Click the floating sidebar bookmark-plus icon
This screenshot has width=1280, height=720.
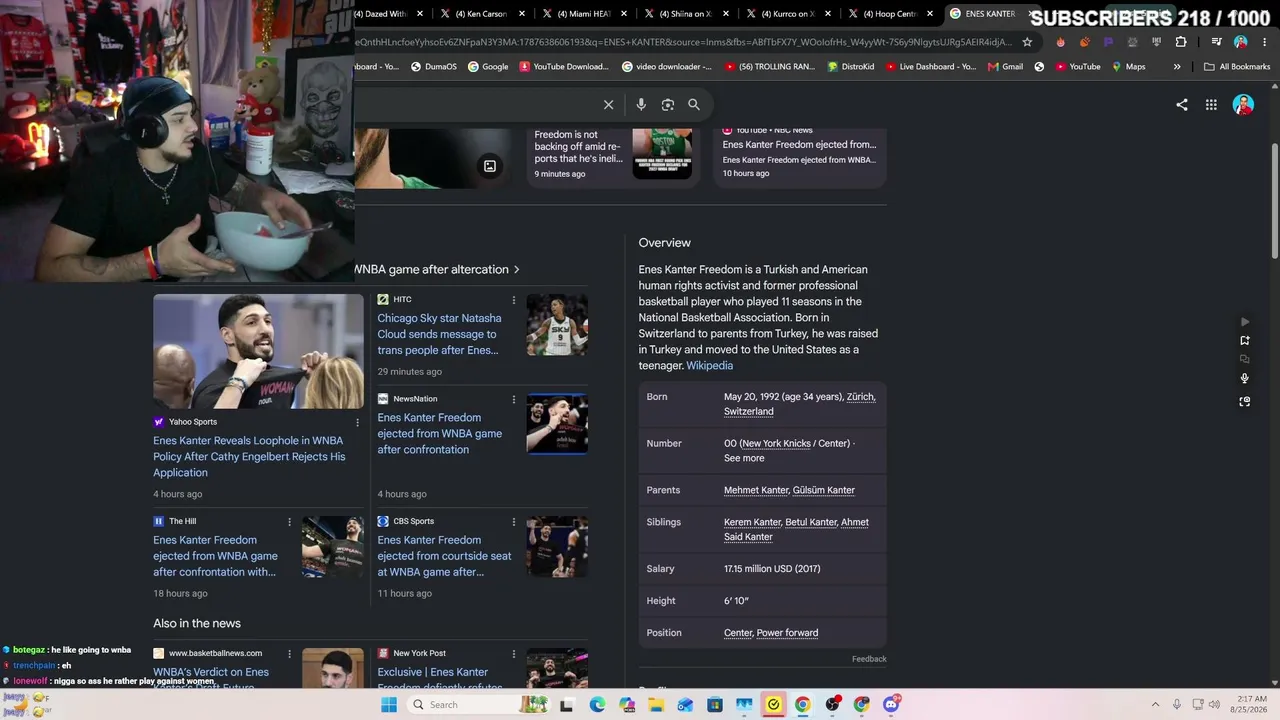pyautogui.click(x=1245, y=341)
